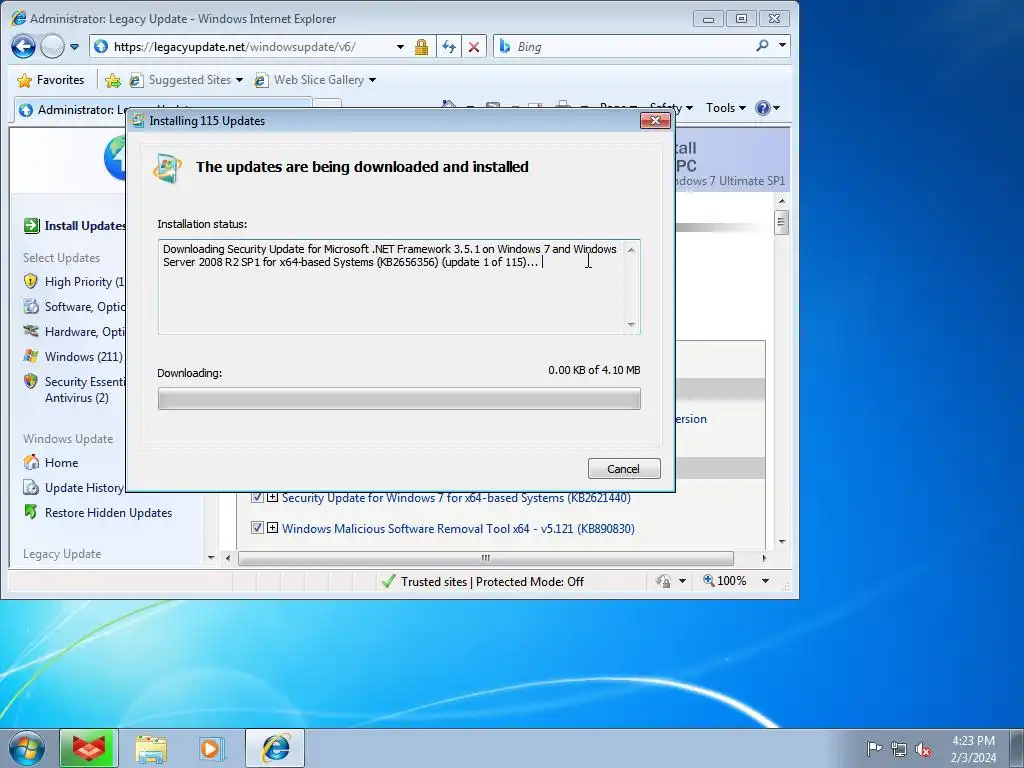Click the Security Essentials Antivirus shield icon
This screenshot has width=1024, height=768.
pyautogui.click(x=31, y=381)
